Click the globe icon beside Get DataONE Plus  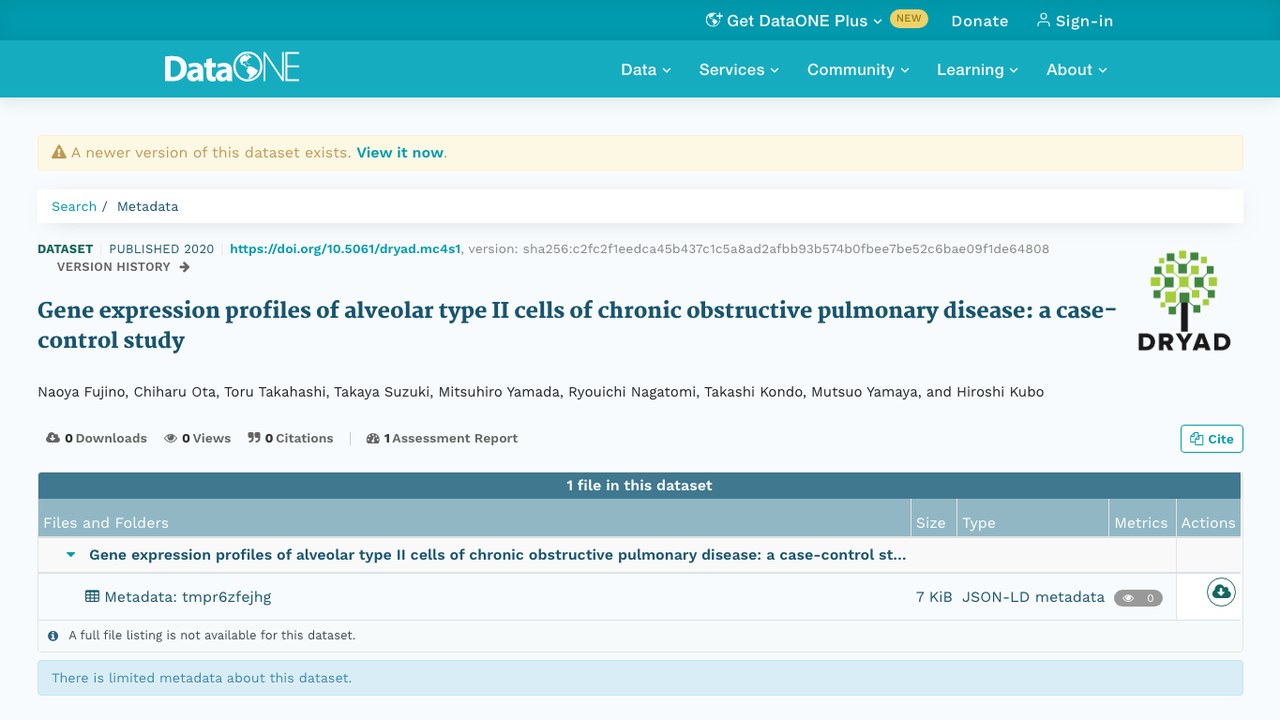(714, 20)
